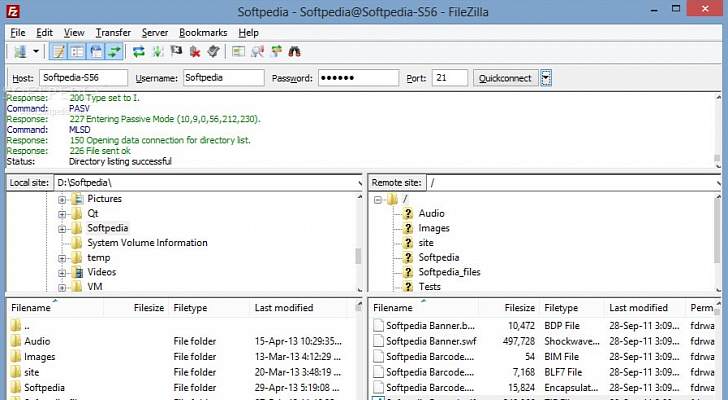Open the Bookmarks menu
The height and width of the screenshot is (400, 728).
point(203,32)
